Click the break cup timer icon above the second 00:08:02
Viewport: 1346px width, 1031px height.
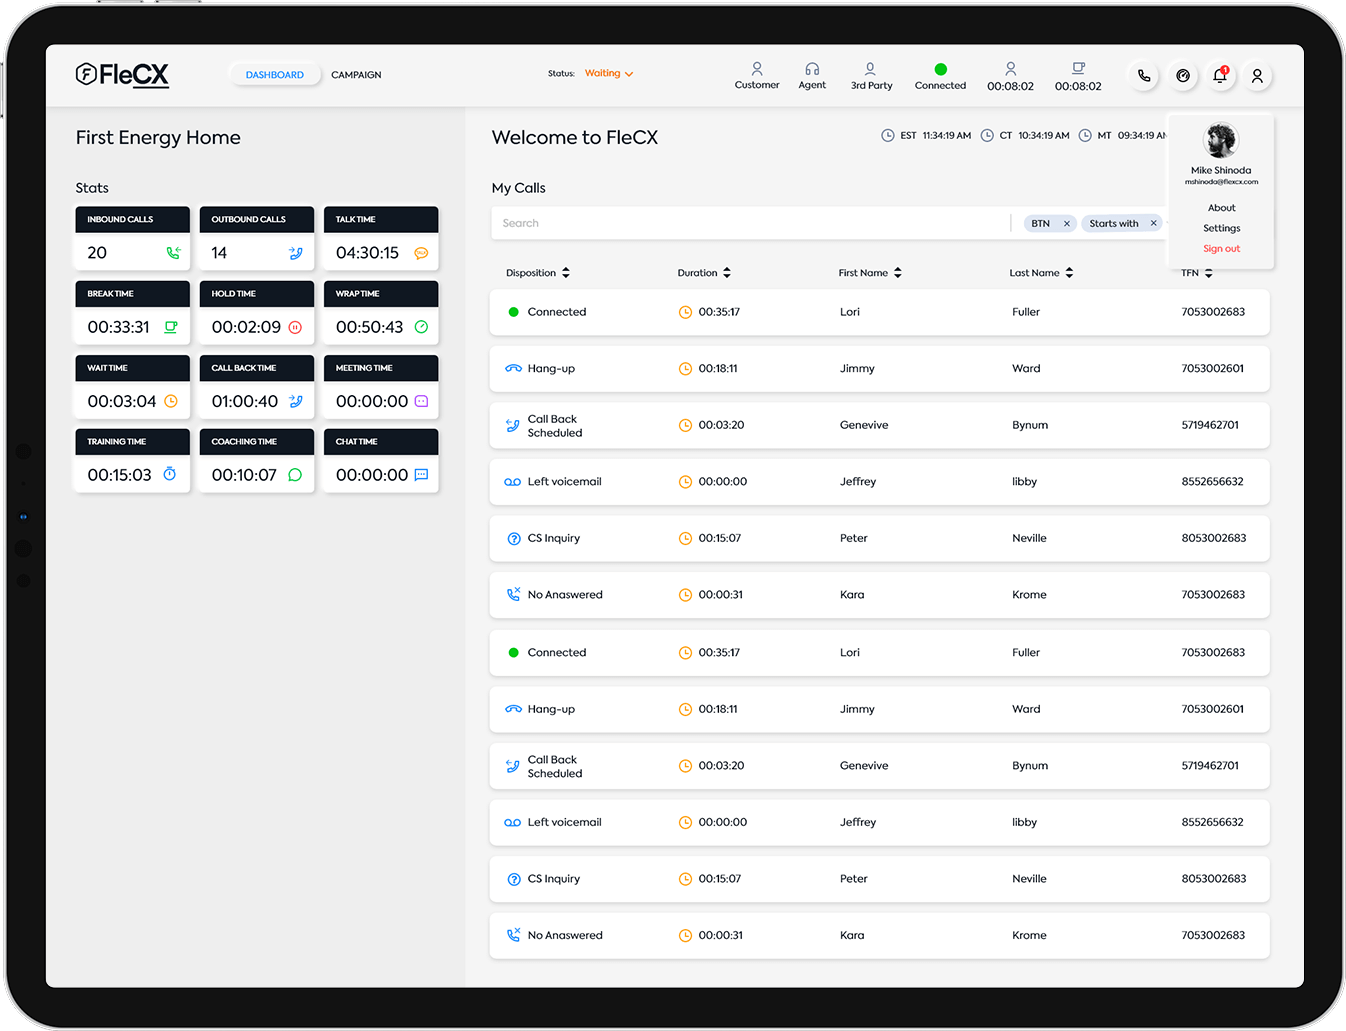tap(1078, 69)
